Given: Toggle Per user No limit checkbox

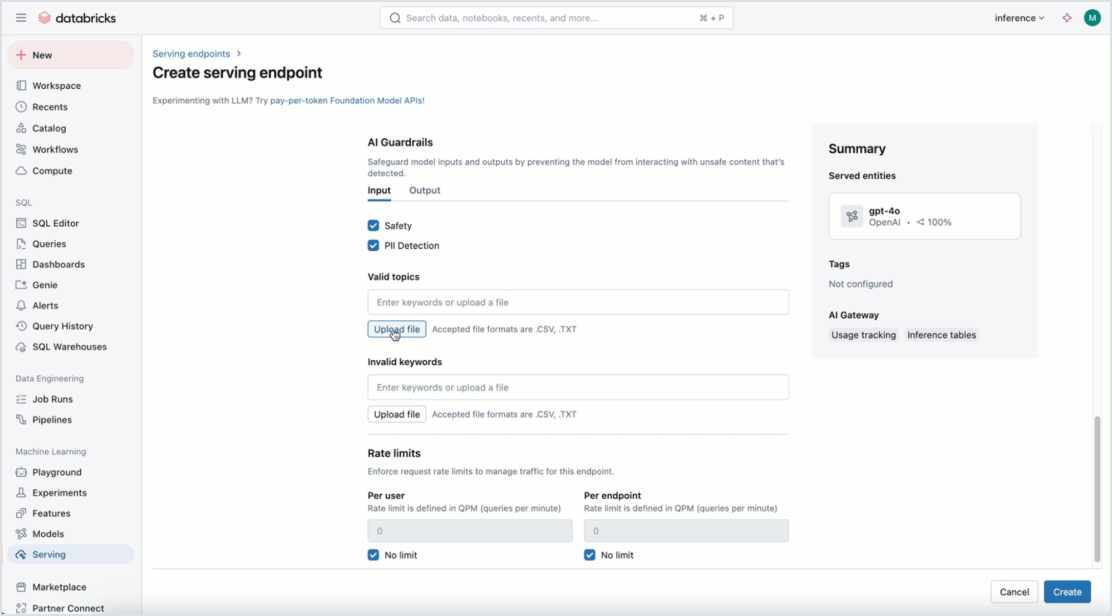Looking at the screenshot, I should [373, 555].
